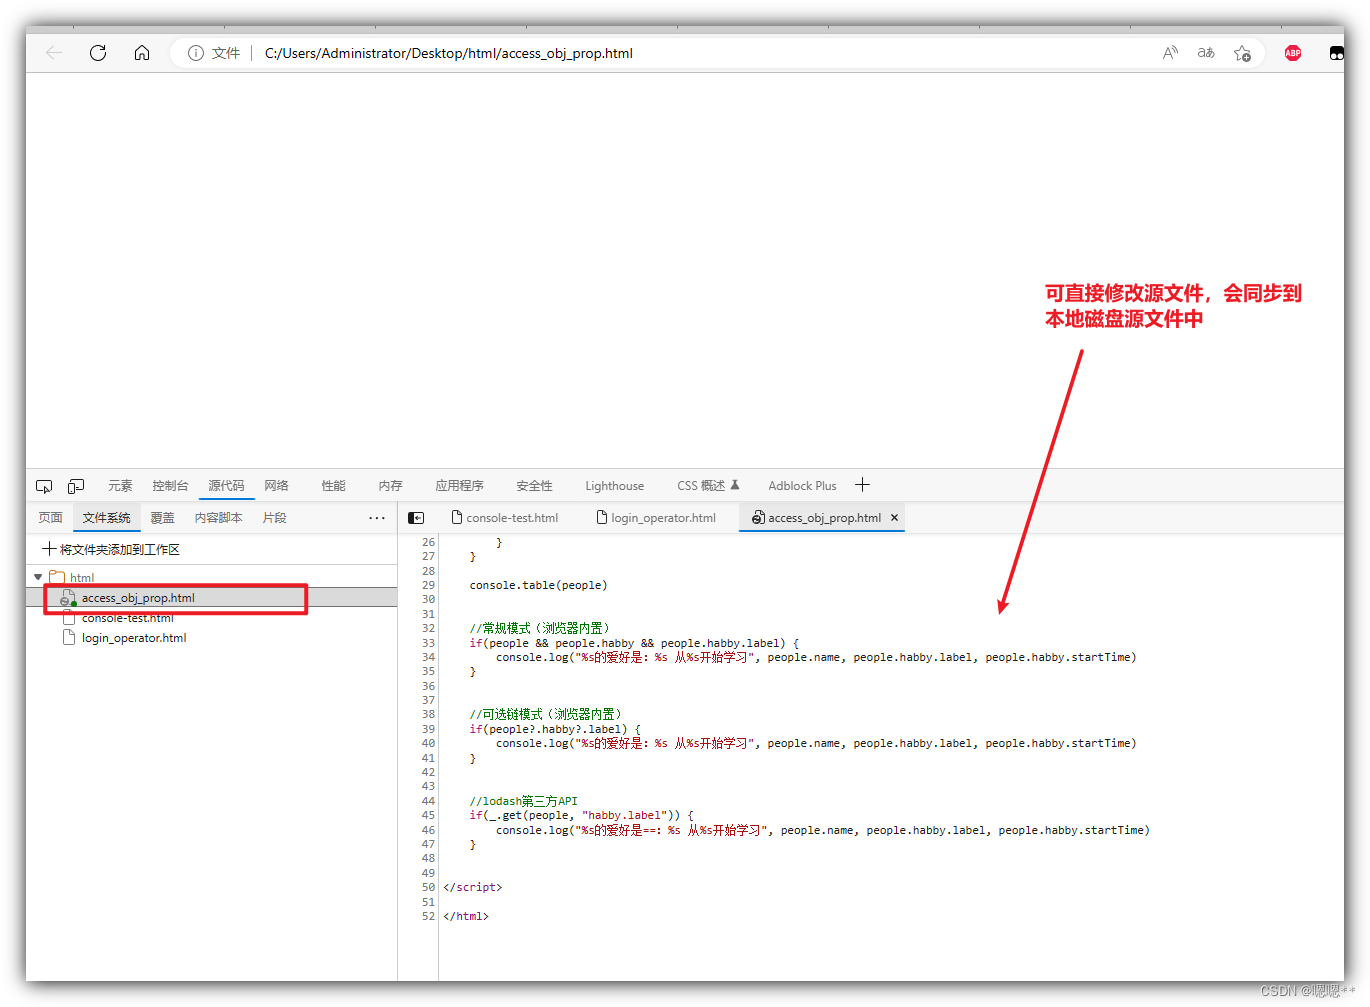Click the </html> closing tag line
Screen dimensions: 1370x1007
(466, 916)
